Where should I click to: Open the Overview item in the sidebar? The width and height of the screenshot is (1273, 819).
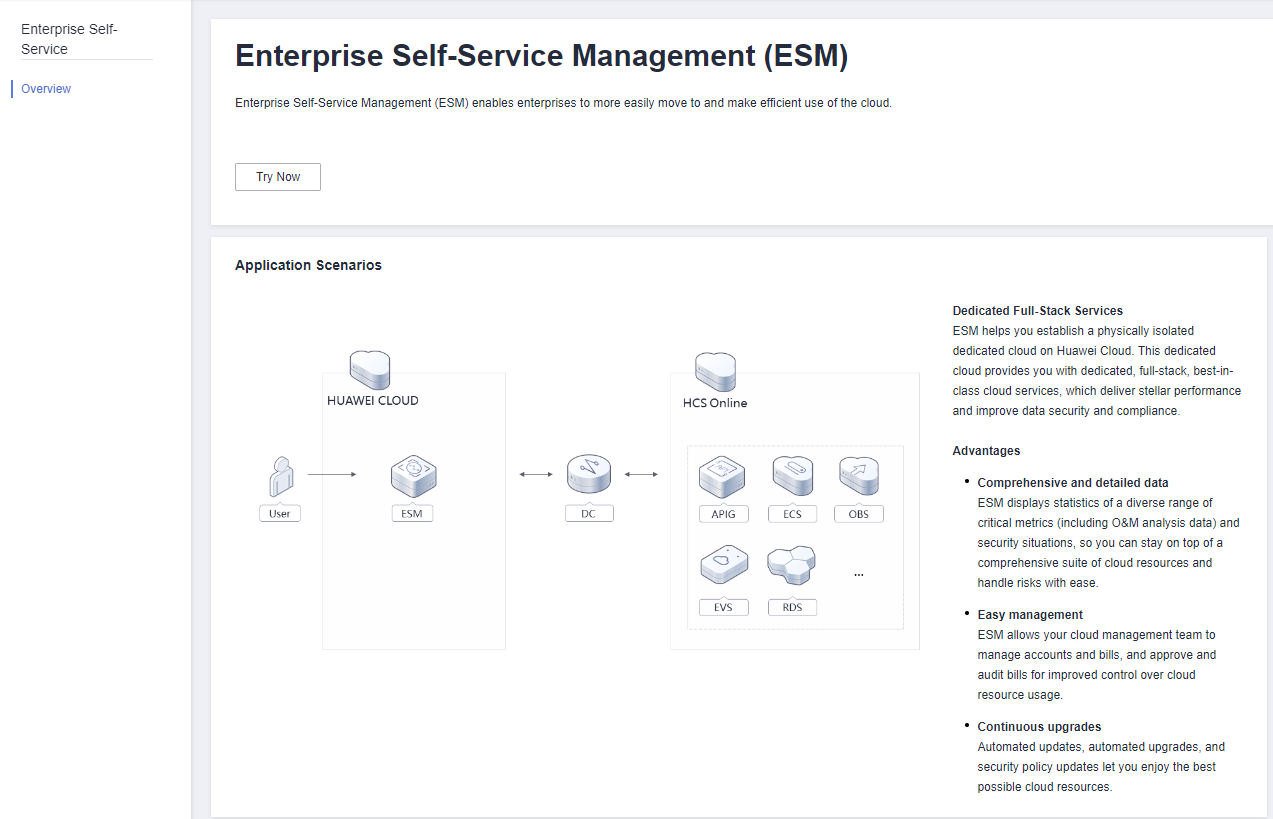tap(46, 89)
